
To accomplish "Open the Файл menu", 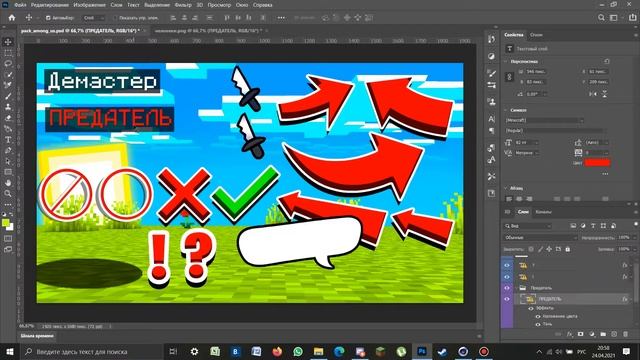I will (x=20, y=5).
